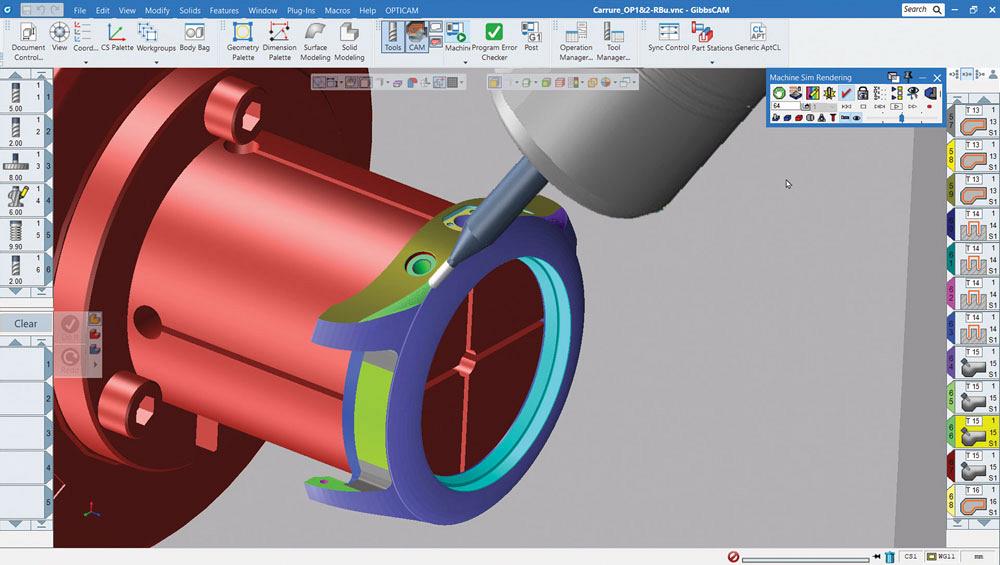Open the Surface Modeling palette
This screenshot has height=565, width=1000.
click(x=315, y=41)
